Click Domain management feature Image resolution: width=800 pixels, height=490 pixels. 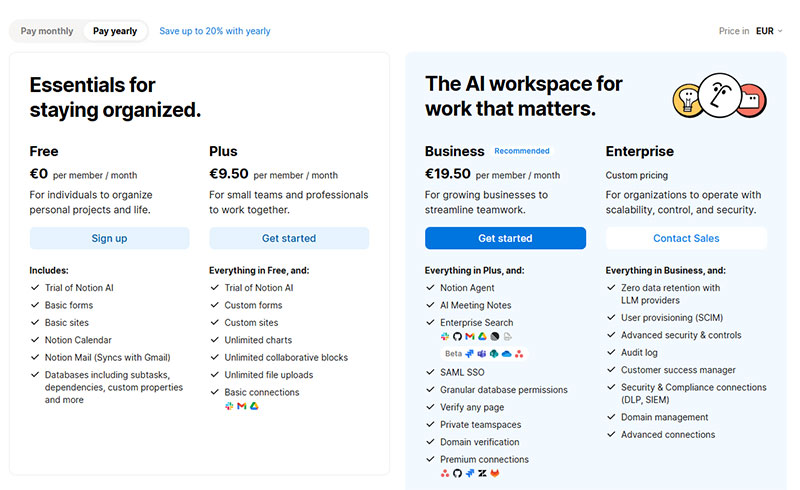click(664, 418)
